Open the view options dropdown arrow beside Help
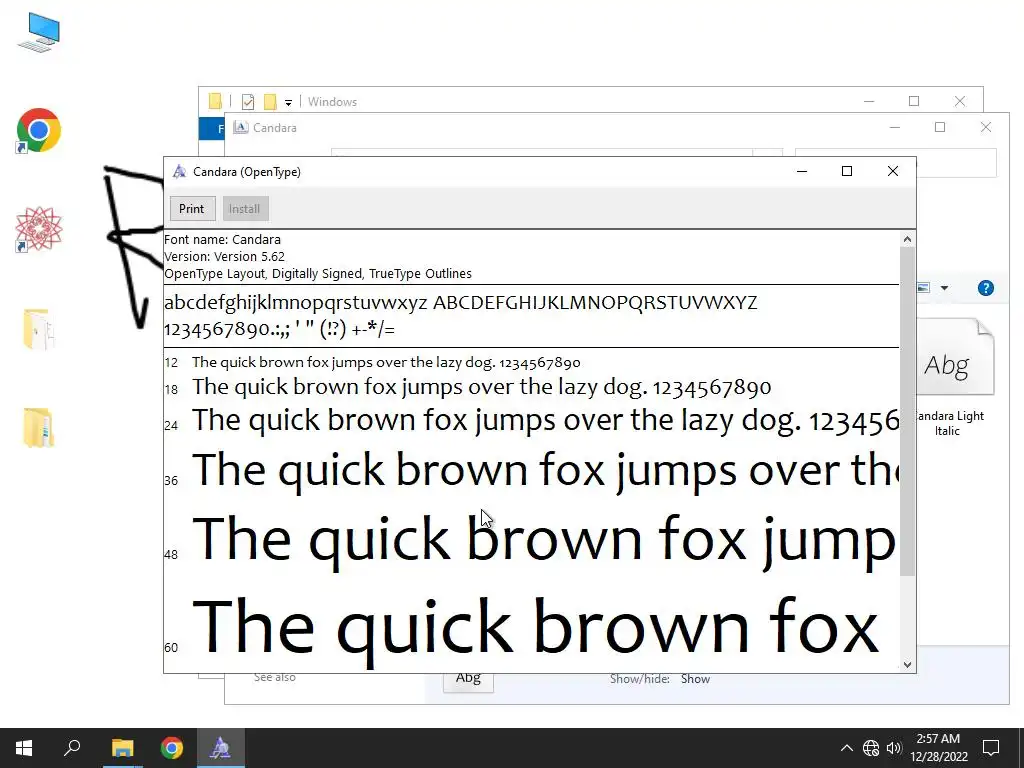Image resolution: width=1024 pixels, height=768 pixels. tap(944, 288)
